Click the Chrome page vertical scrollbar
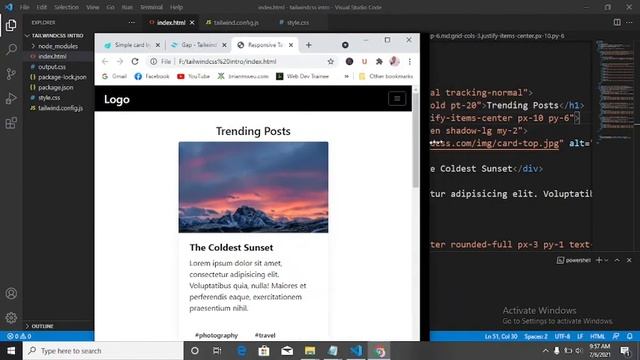The image size is (640, 360). [416, 140]
